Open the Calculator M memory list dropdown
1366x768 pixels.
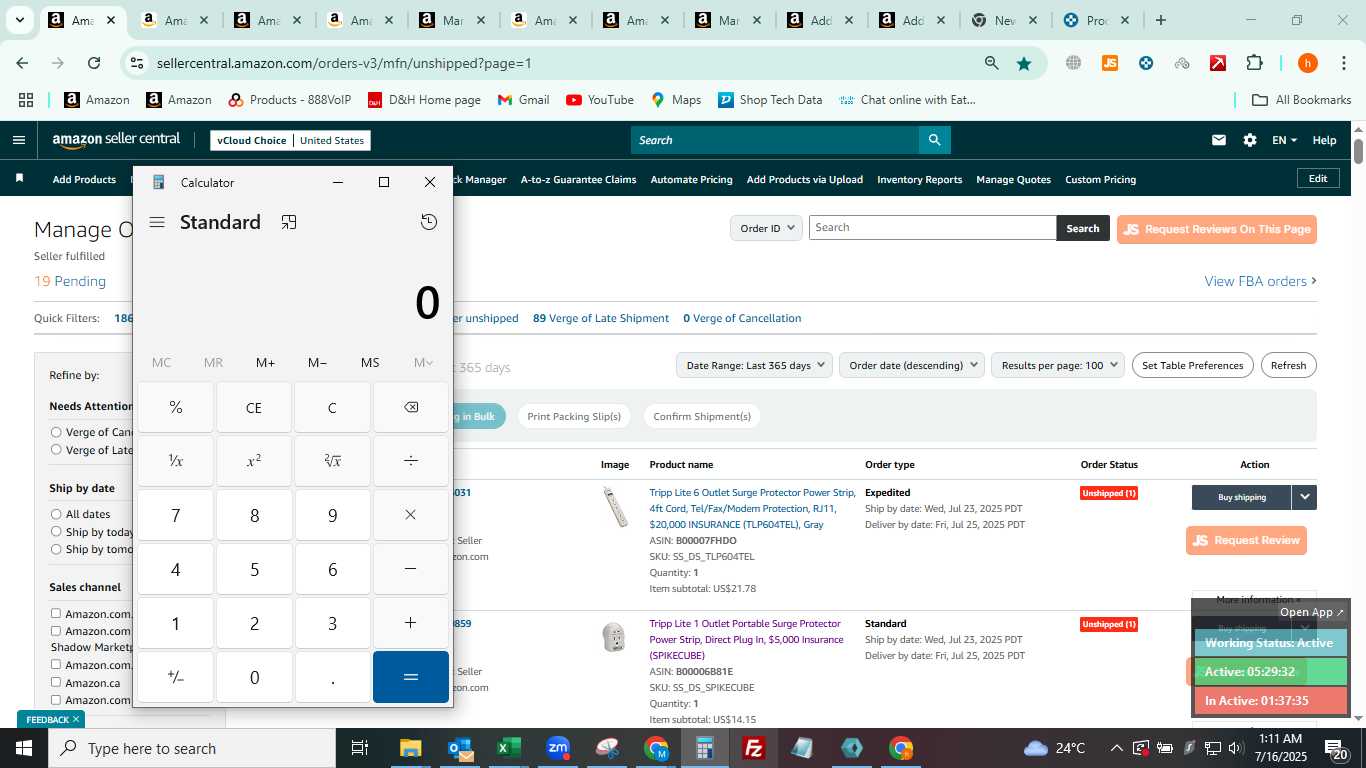[423, 362]
